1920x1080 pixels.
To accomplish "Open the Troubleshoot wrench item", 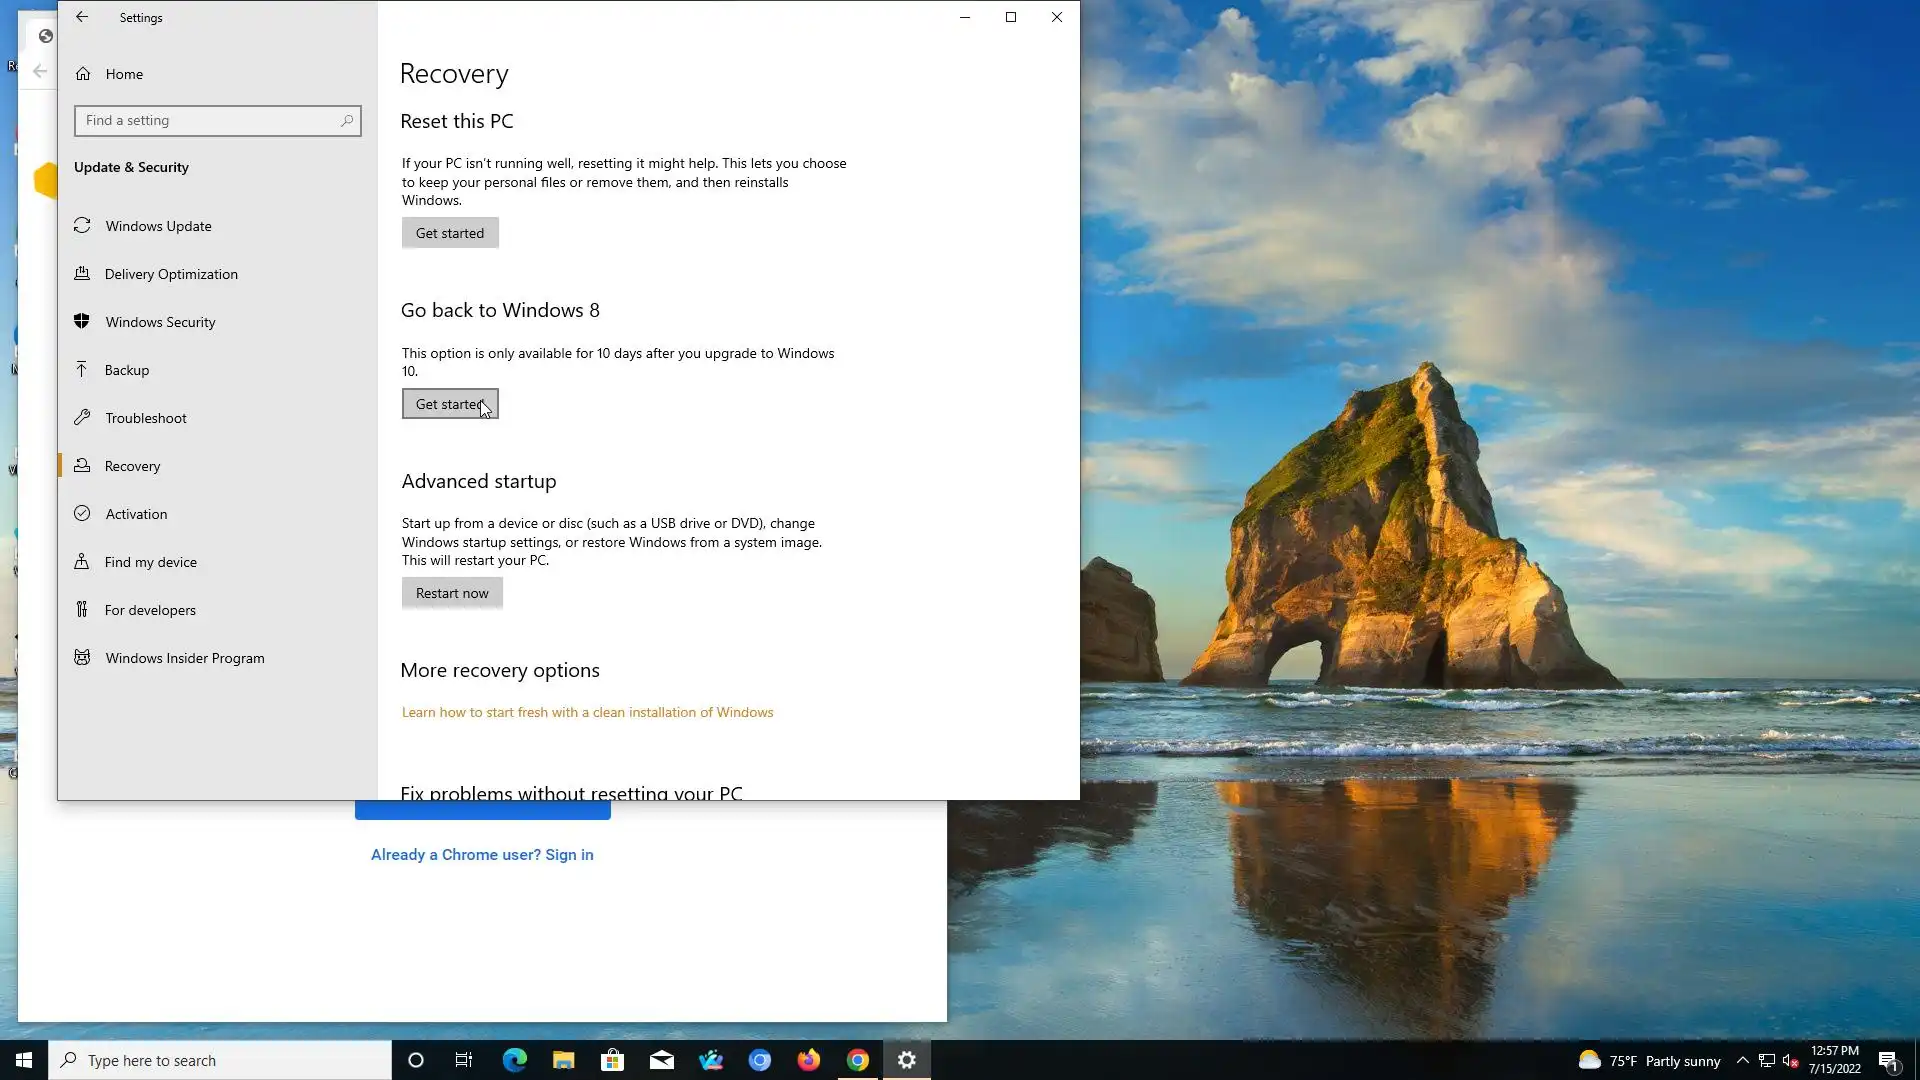I will click(146, 418).
